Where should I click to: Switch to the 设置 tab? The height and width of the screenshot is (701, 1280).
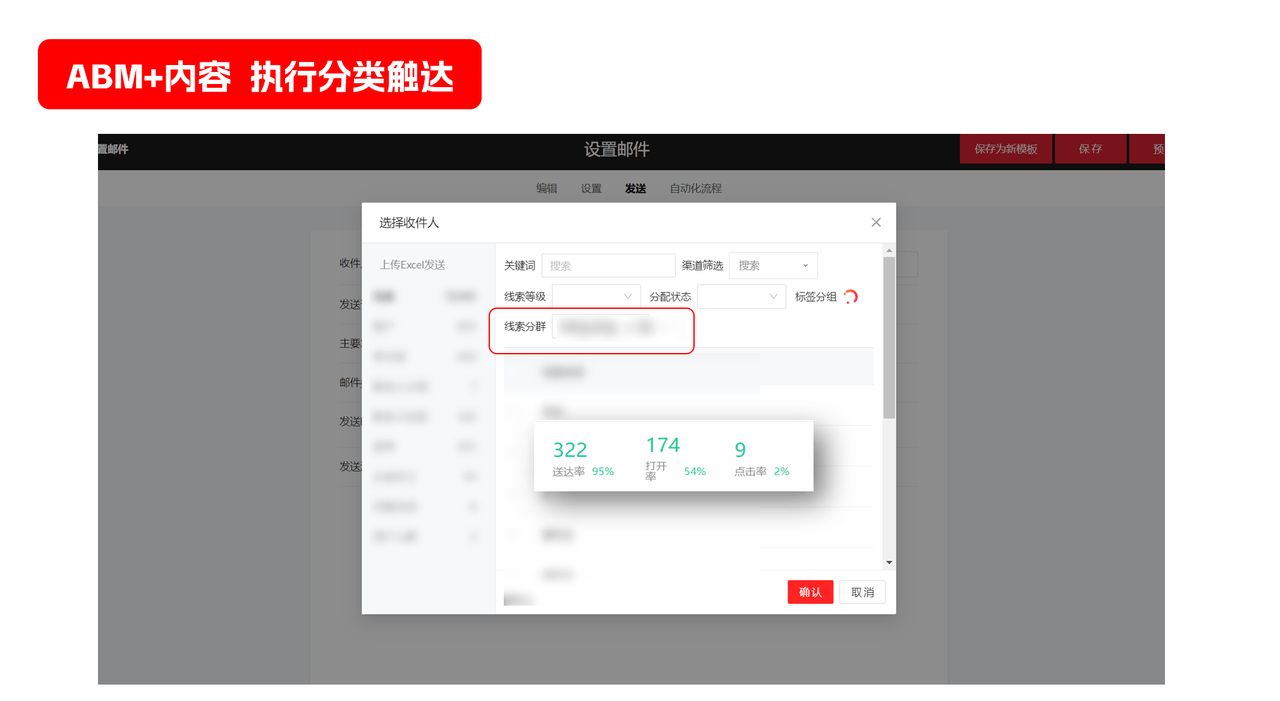coord(591,189)
